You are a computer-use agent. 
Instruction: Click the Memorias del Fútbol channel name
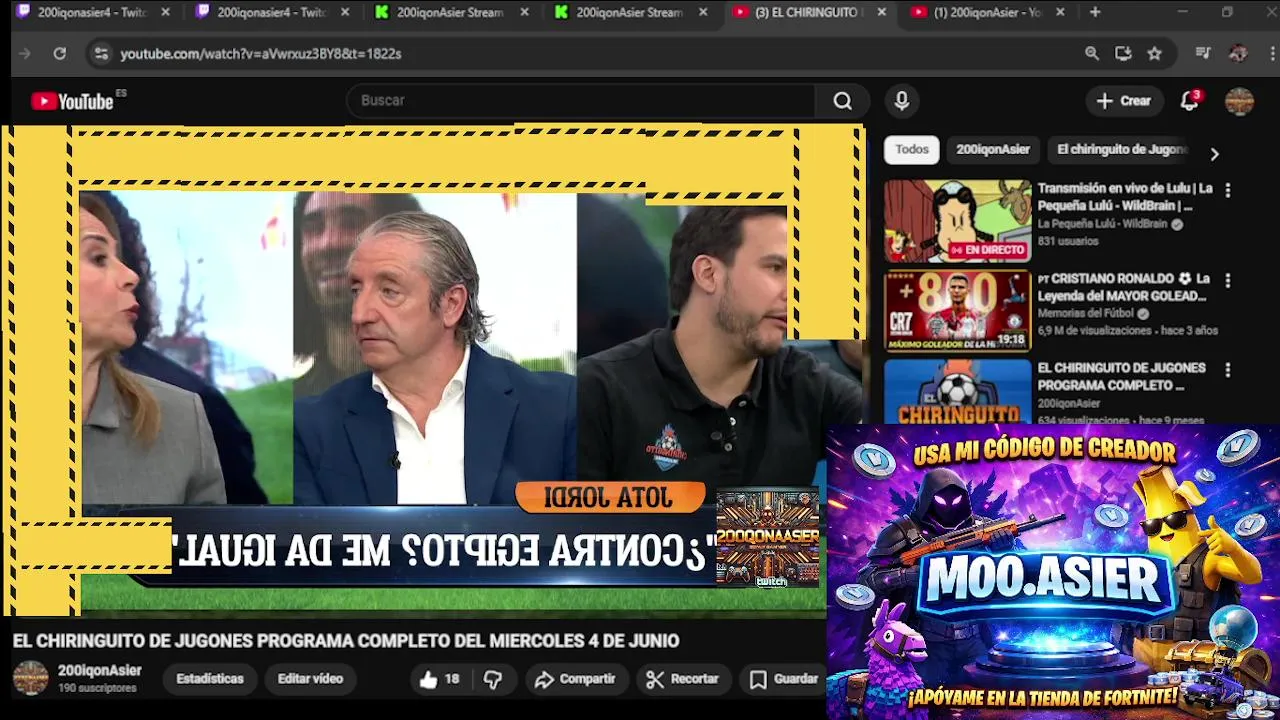pyautogui.click(x=1086, y=313)
